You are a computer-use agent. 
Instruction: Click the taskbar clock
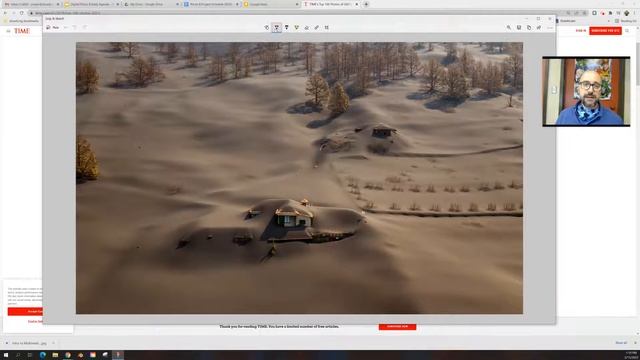point(631,355)
